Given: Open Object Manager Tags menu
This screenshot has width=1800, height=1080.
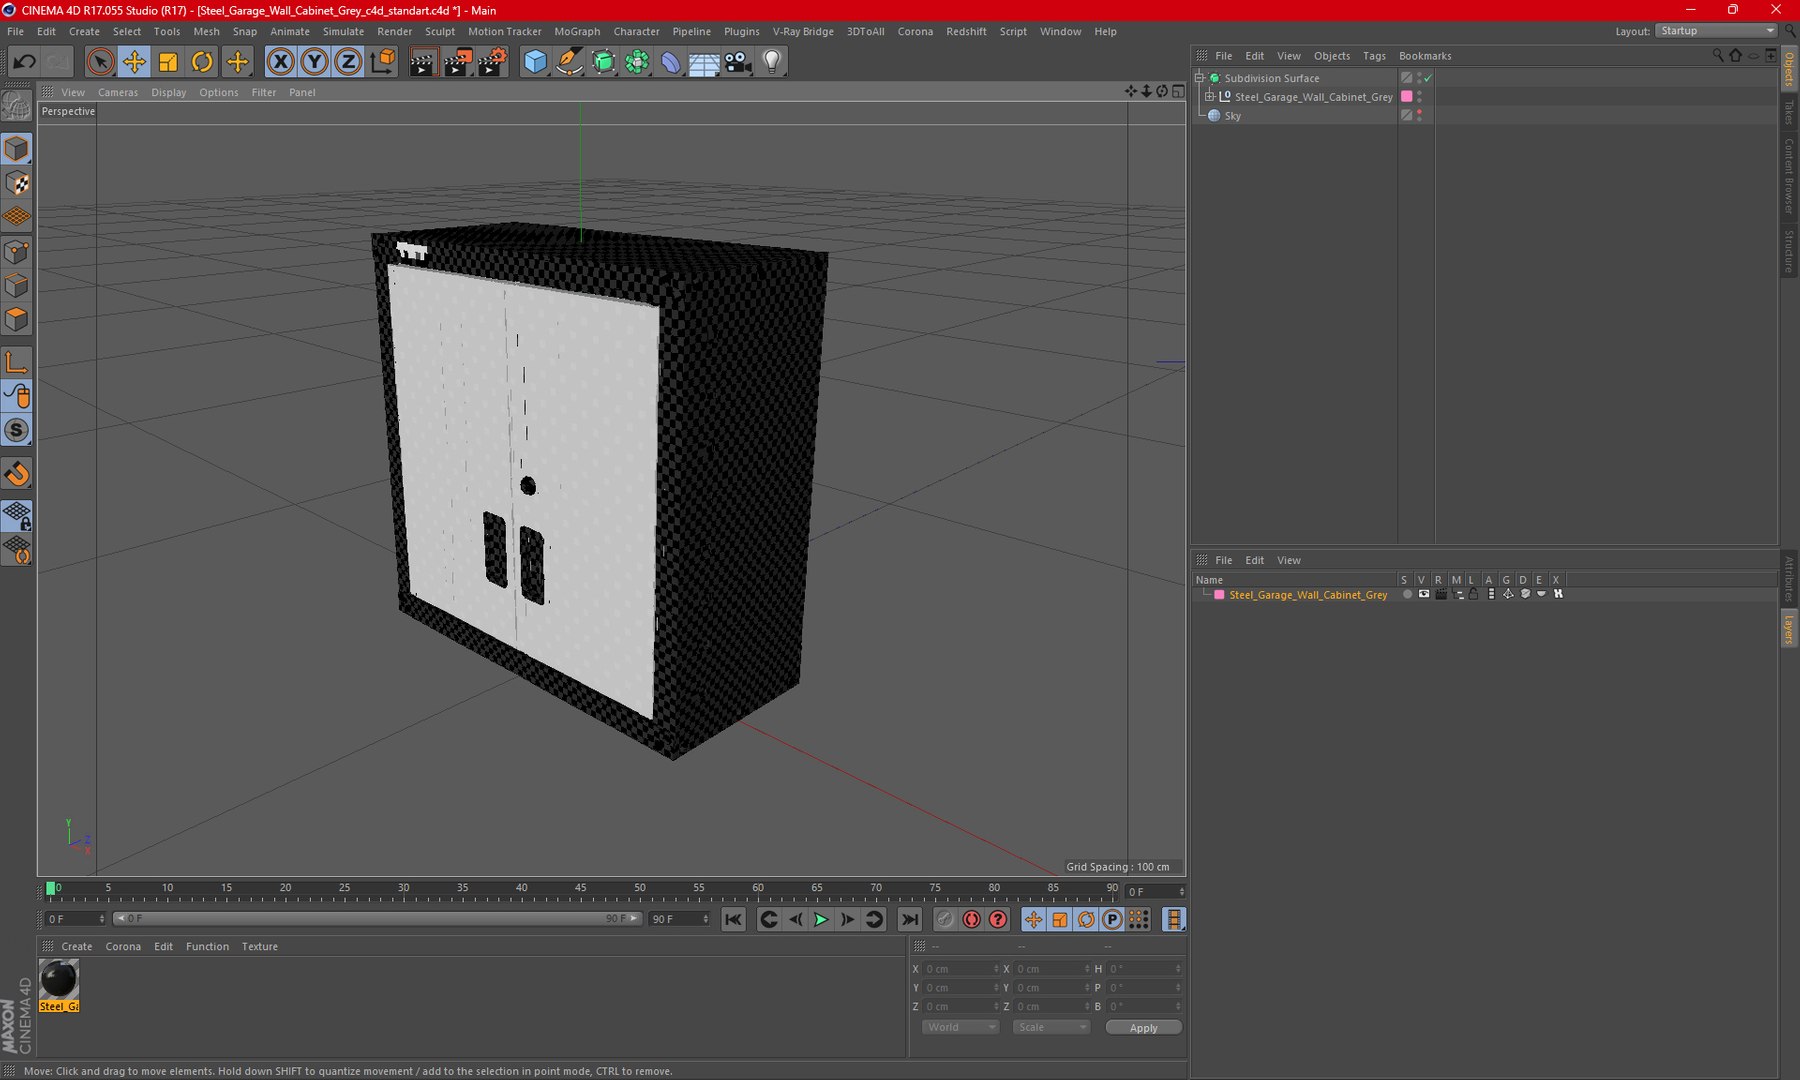Looking at the screenshot, I should 1374,56.
